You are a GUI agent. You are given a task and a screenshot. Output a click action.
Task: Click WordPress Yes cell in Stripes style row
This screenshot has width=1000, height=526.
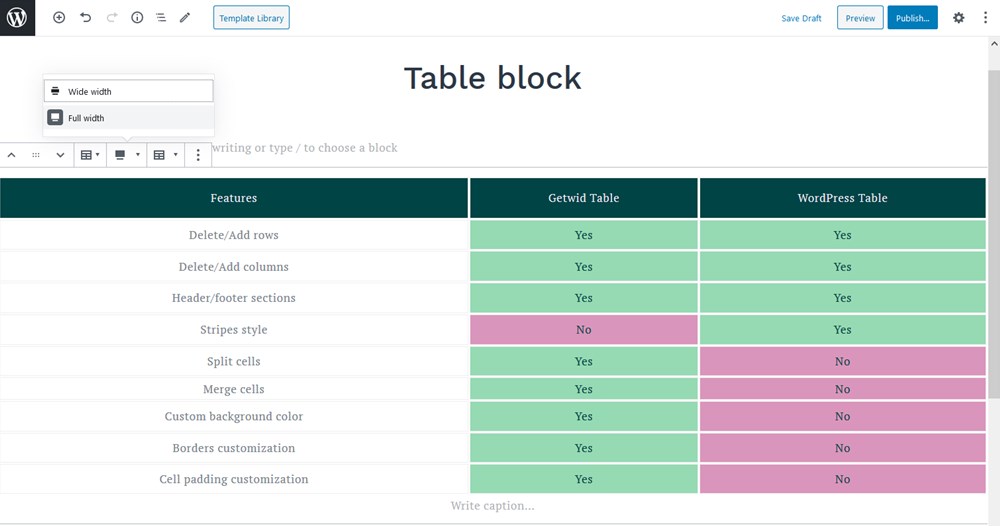pyautogui.click(x=842, y=330)
